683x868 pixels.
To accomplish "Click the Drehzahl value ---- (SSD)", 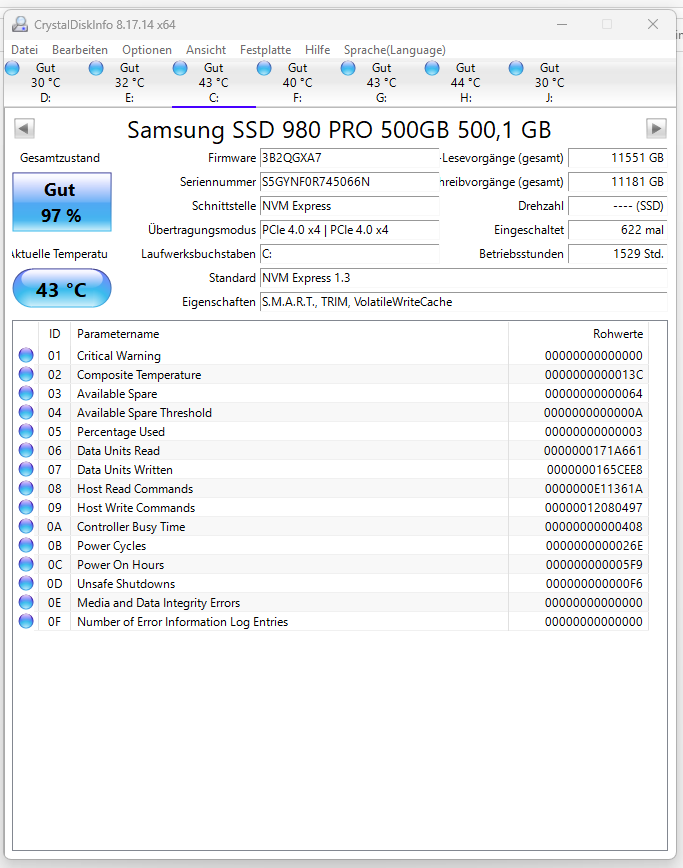I will [618, 206].
